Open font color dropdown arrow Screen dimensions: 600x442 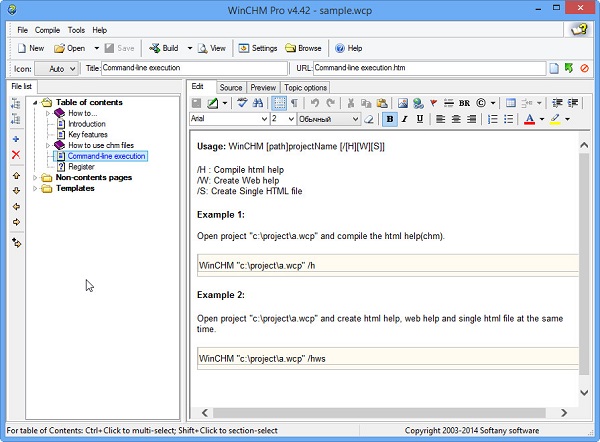(x=541, y=119)
